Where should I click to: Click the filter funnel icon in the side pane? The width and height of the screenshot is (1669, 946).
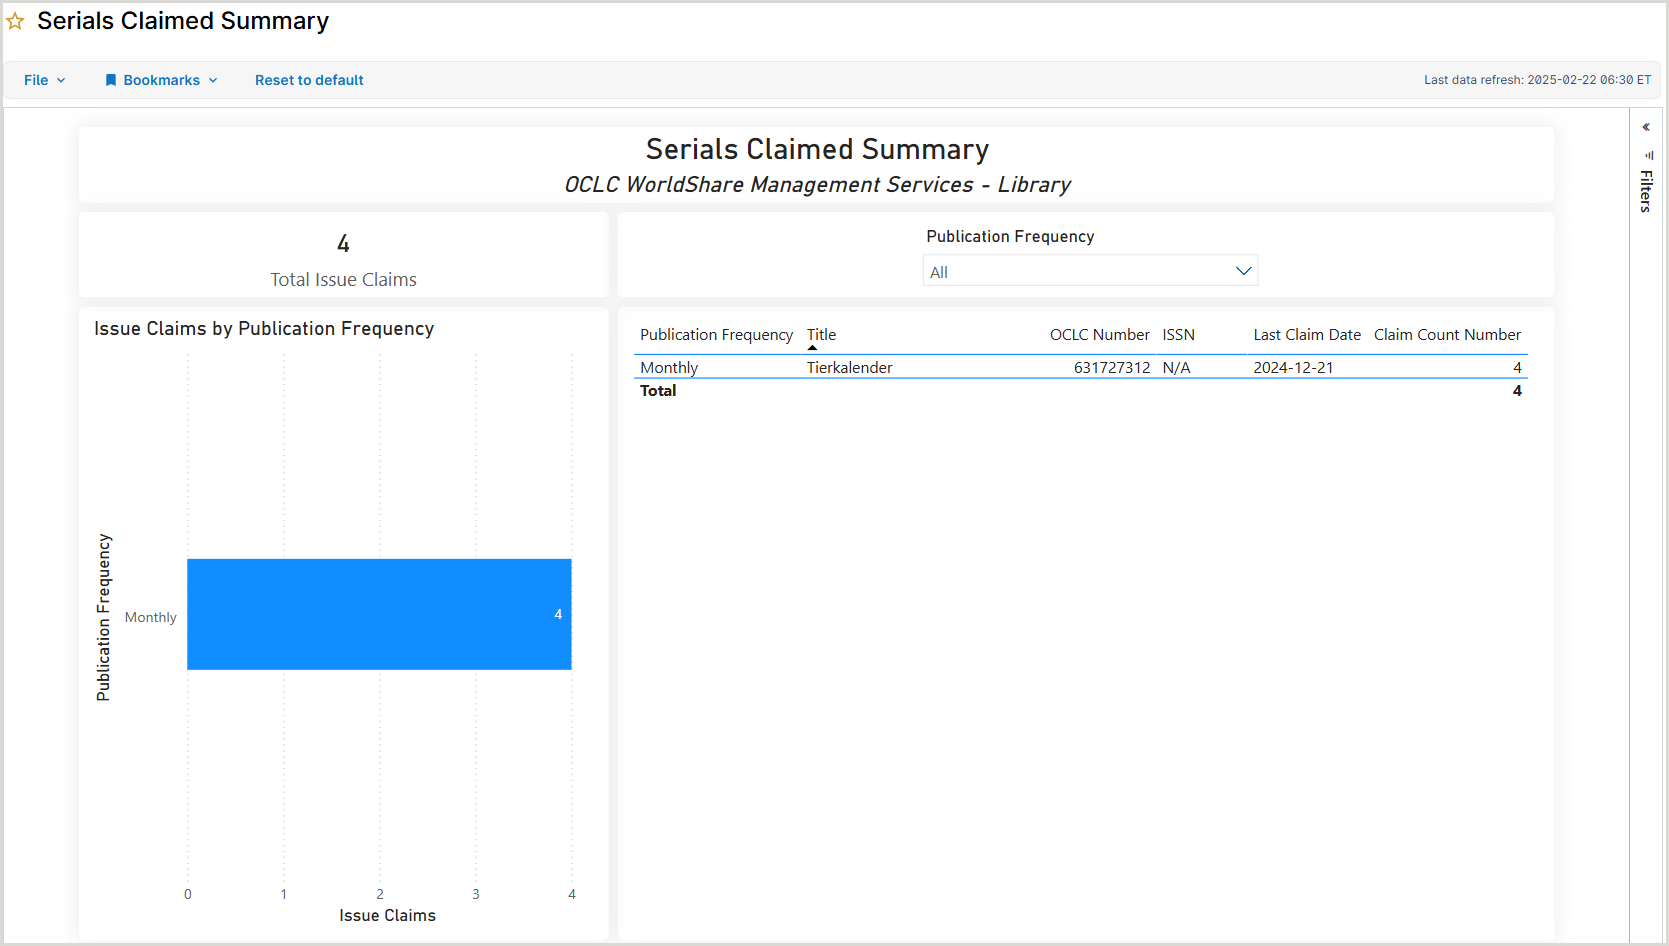(x=1648, y=155)
